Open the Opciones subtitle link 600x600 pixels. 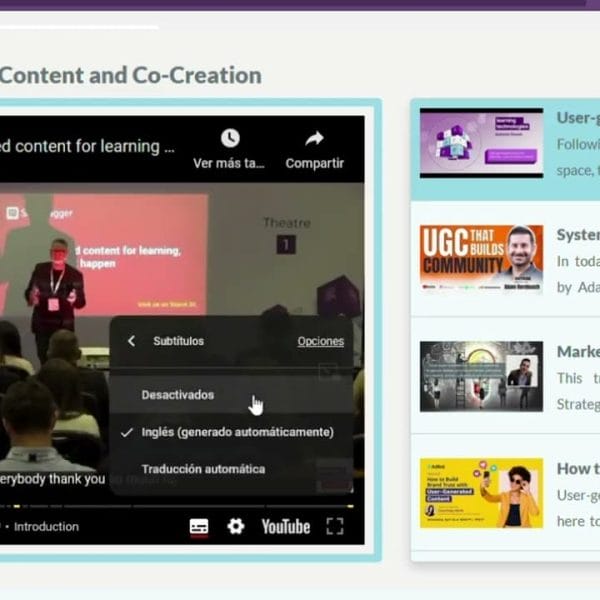321,341
